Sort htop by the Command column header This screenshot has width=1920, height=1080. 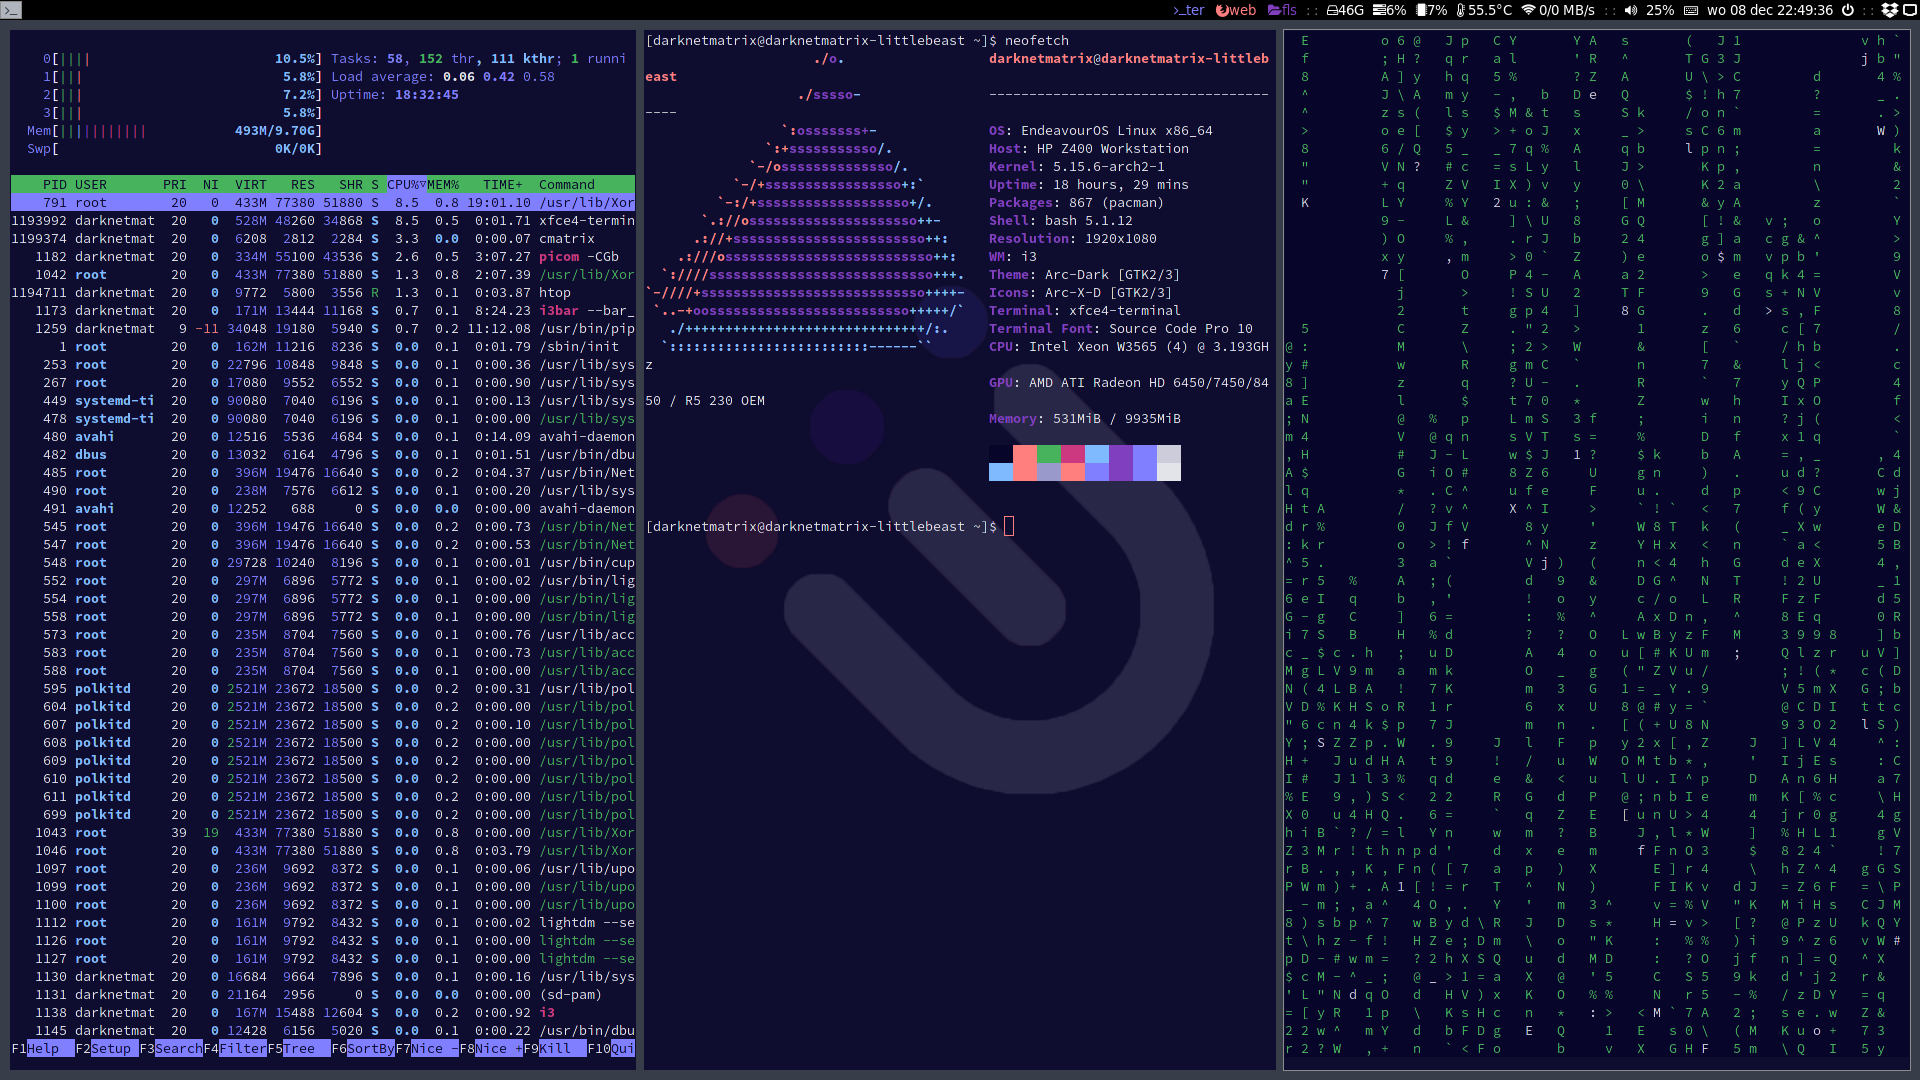pyautogui.click(x=567, y=185)
